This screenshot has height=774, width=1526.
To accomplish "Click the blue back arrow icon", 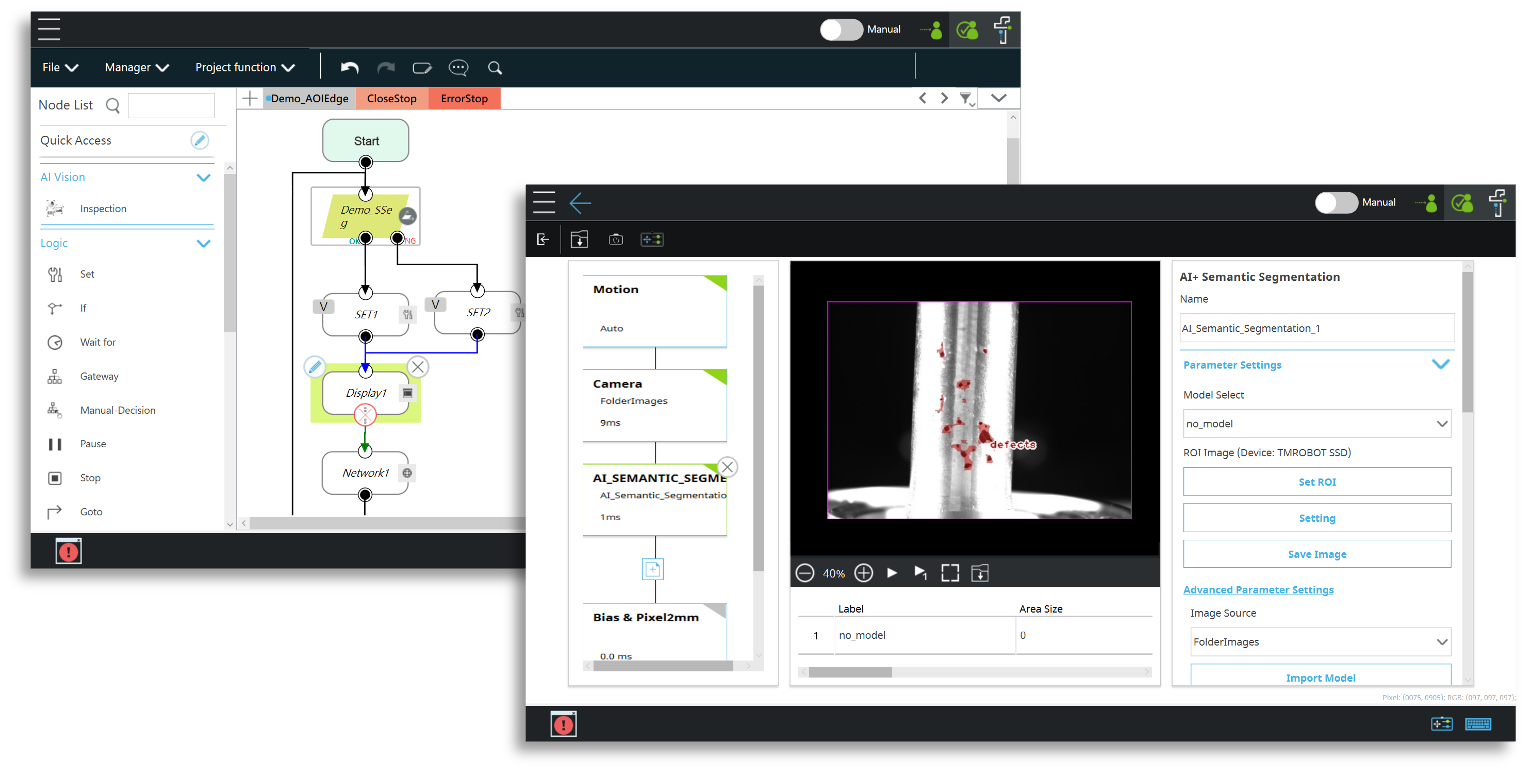I will click(x=580, y=203).
